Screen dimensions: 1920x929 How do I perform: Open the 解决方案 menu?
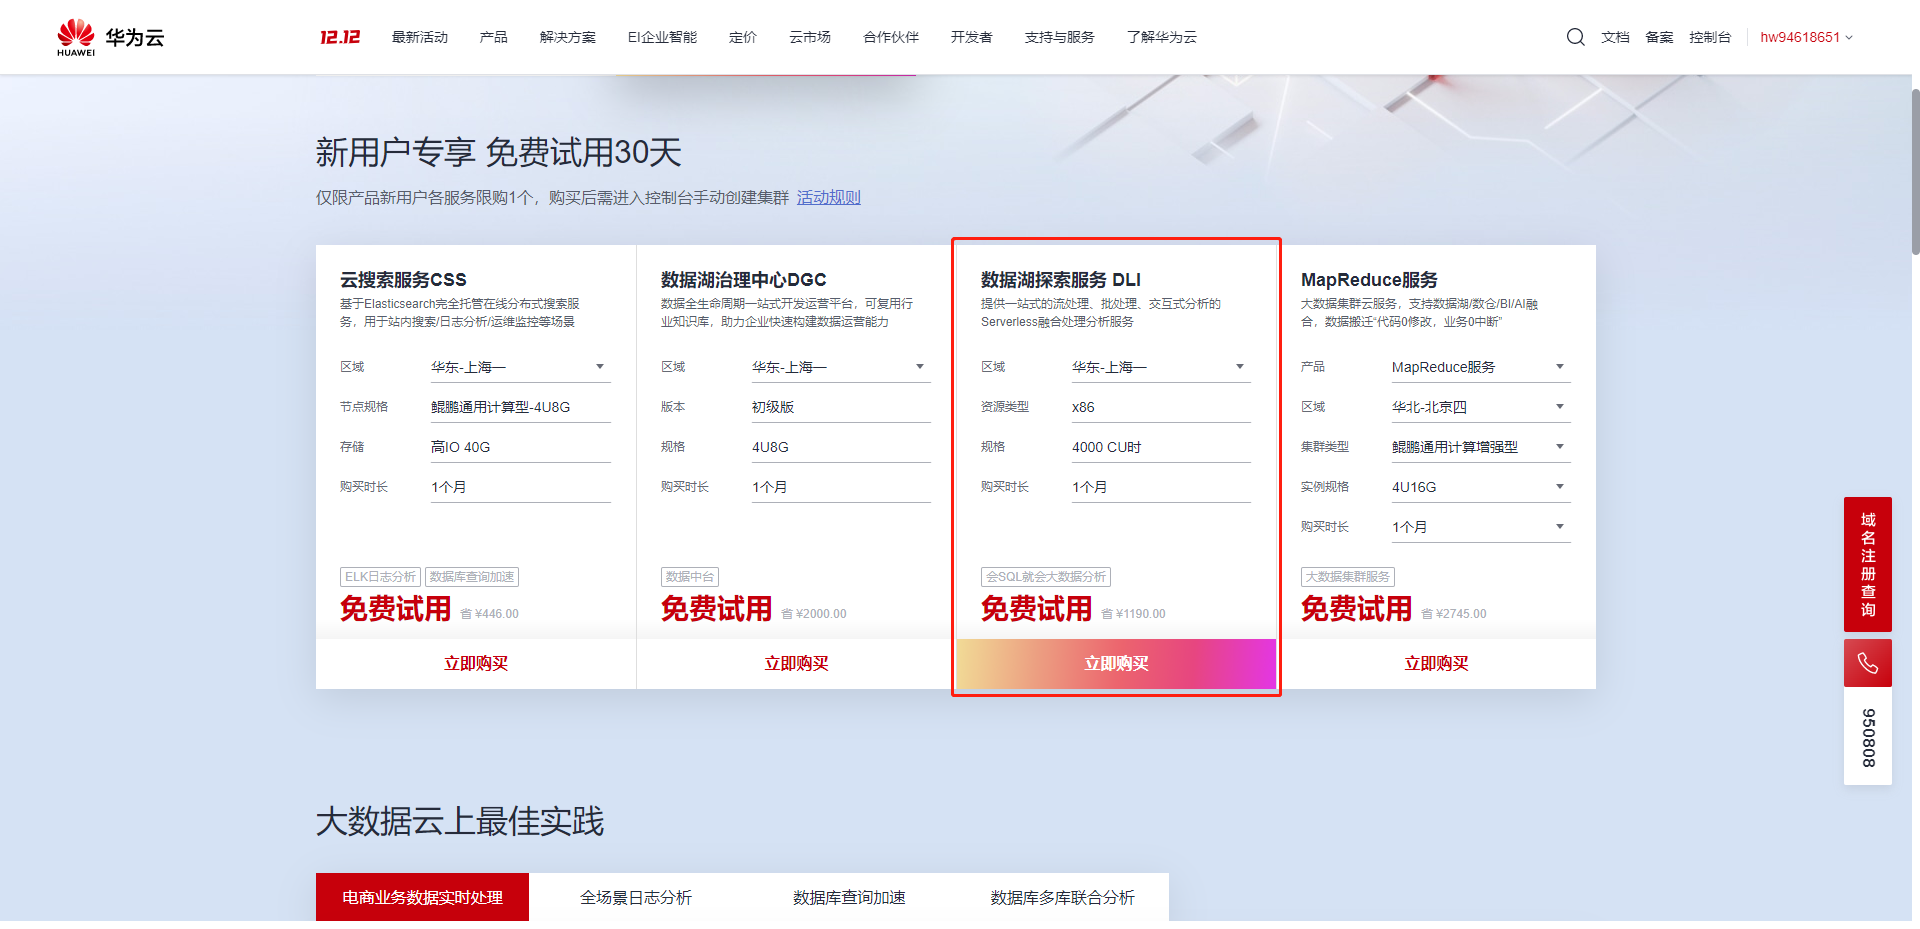click(x=568, y=37)
